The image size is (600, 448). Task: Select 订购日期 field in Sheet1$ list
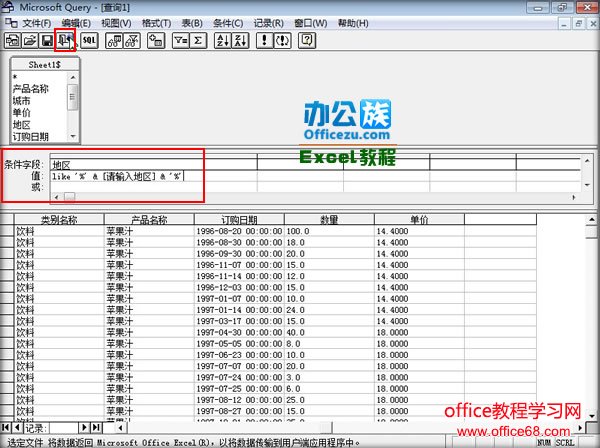point(31,137)
